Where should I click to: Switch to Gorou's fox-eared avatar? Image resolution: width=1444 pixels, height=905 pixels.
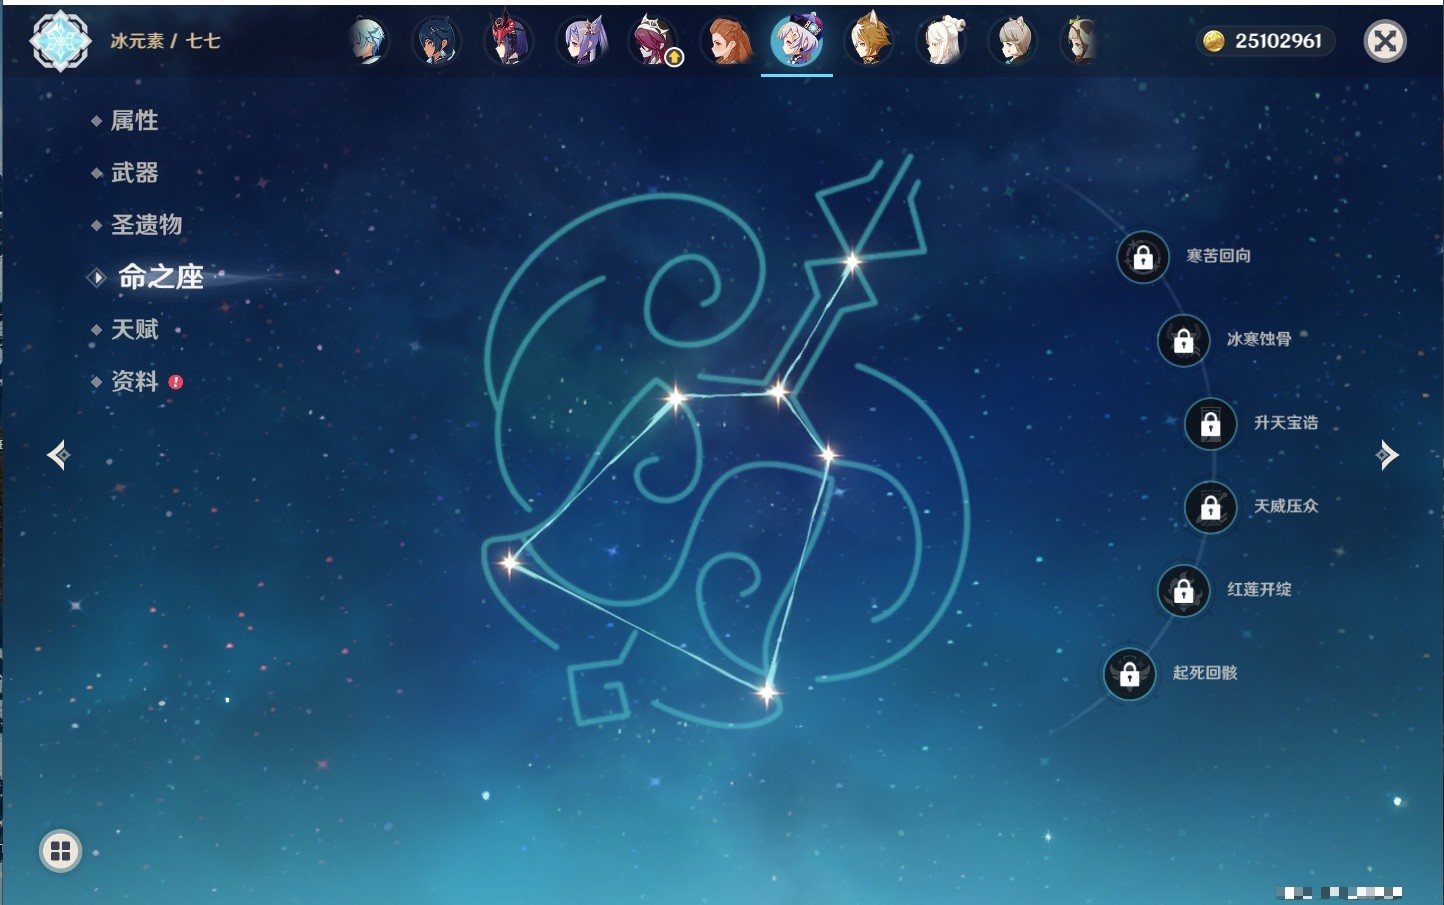tap(869, 41)
